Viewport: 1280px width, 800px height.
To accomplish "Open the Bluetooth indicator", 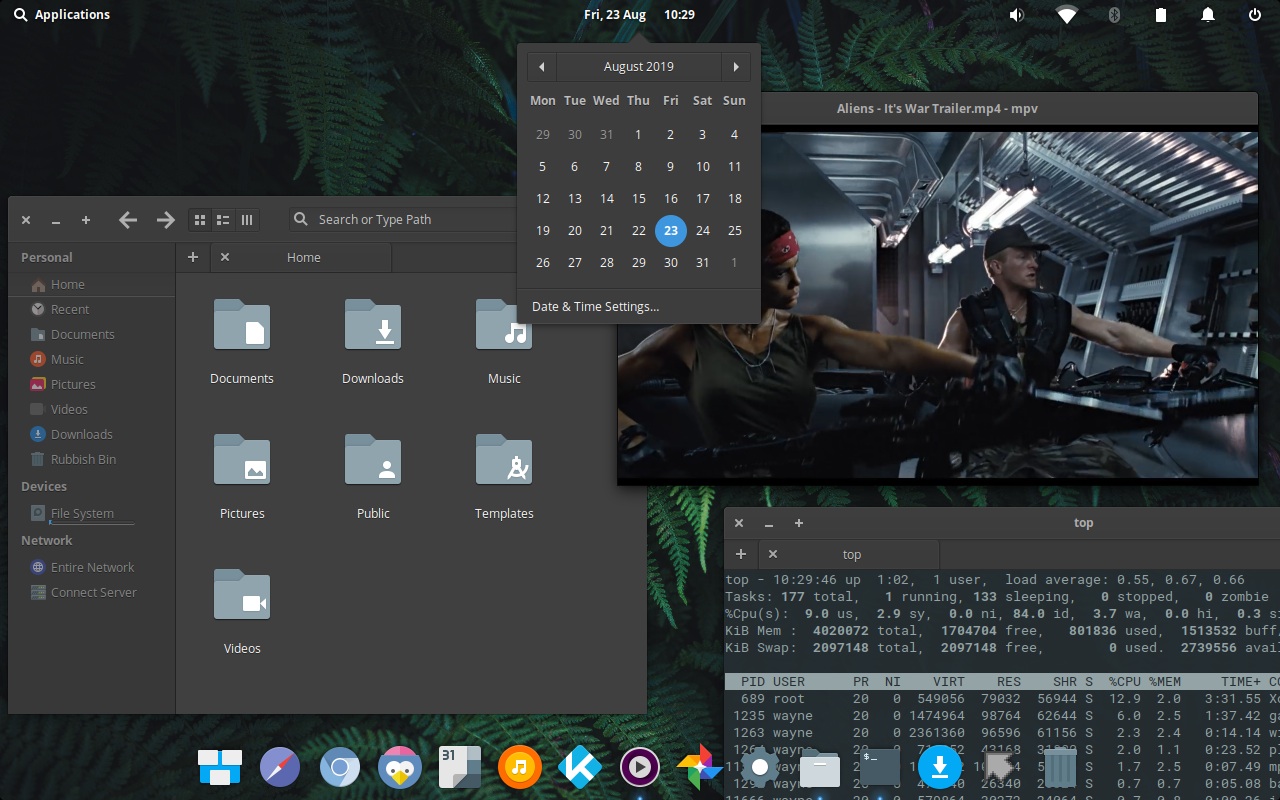I will [1114, 15].
